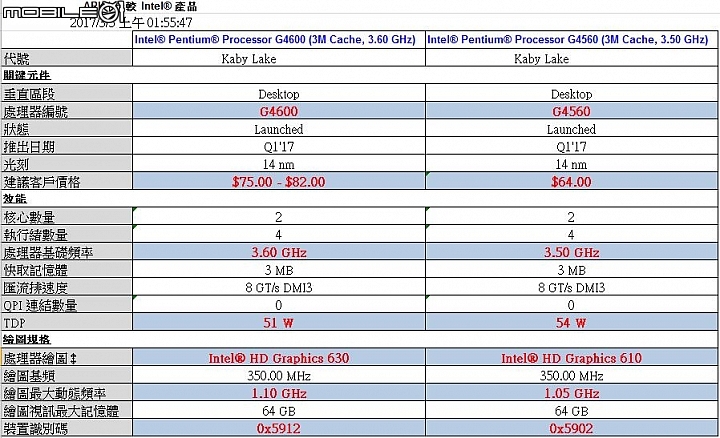The image size is (720, 438).
Task: Click Desktop cell in G4560 column
Action: point(571,94)
